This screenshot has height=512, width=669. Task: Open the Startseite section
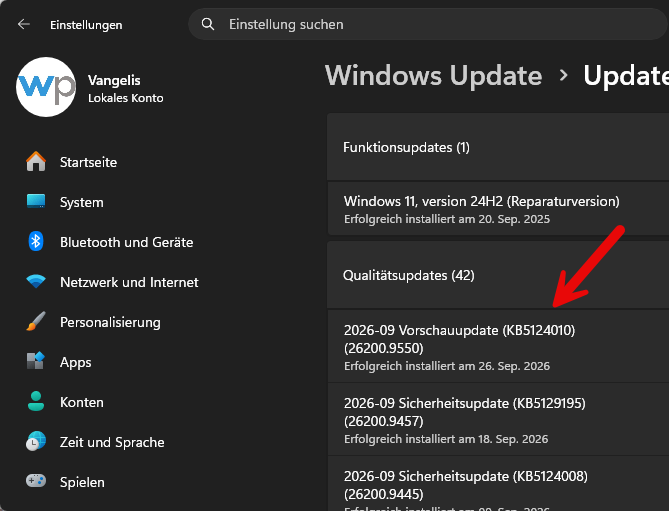click(x=88, y=162)
